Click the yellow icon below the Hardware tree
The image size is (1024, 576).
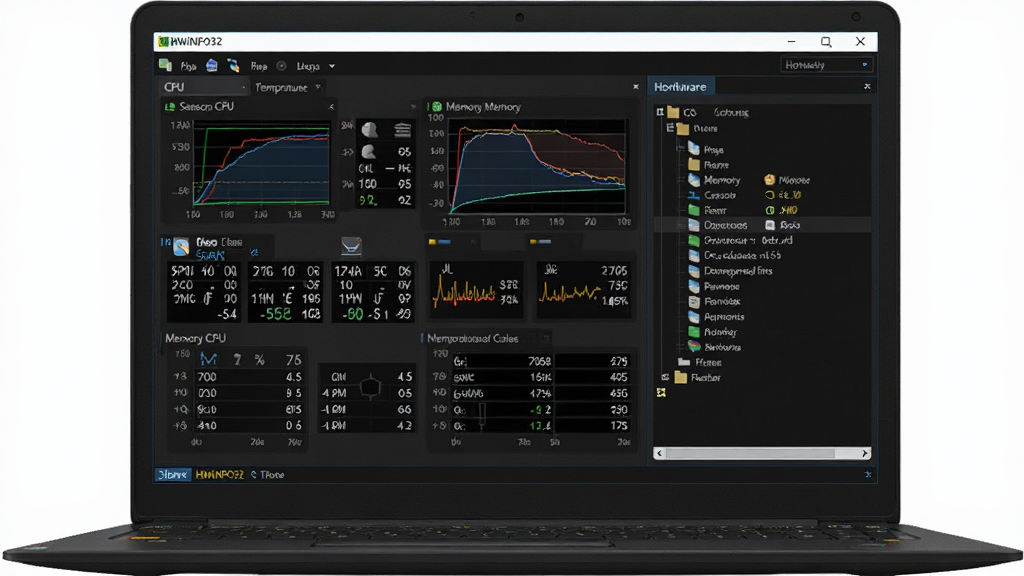click(x=661, y=392)
